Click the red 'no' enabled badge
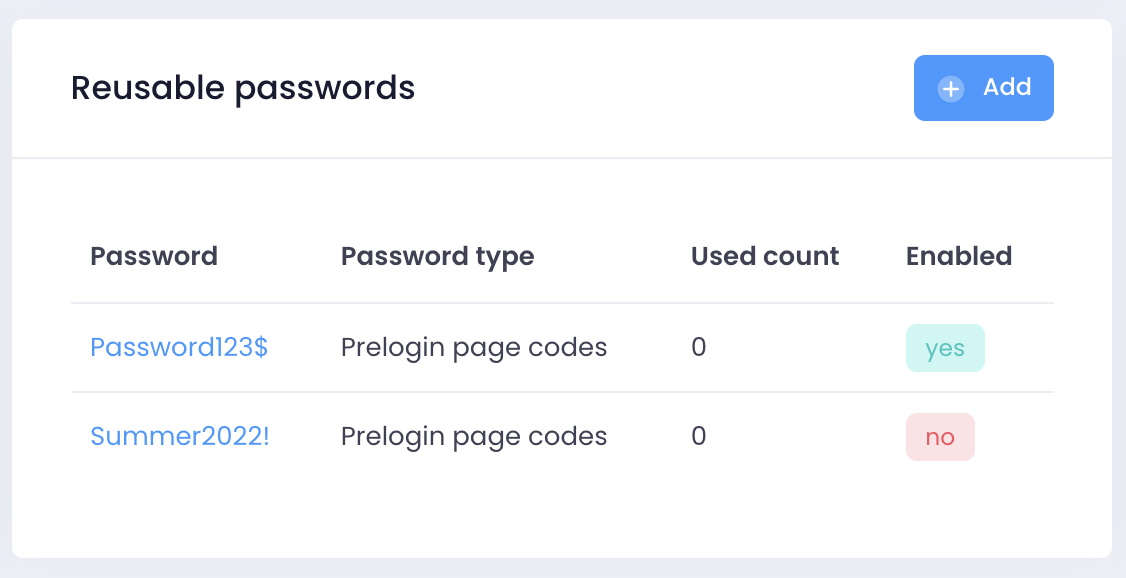Image resolution: width=1126 pixels, height=578 pixels. pyautogui.click(x=940, y=437)
